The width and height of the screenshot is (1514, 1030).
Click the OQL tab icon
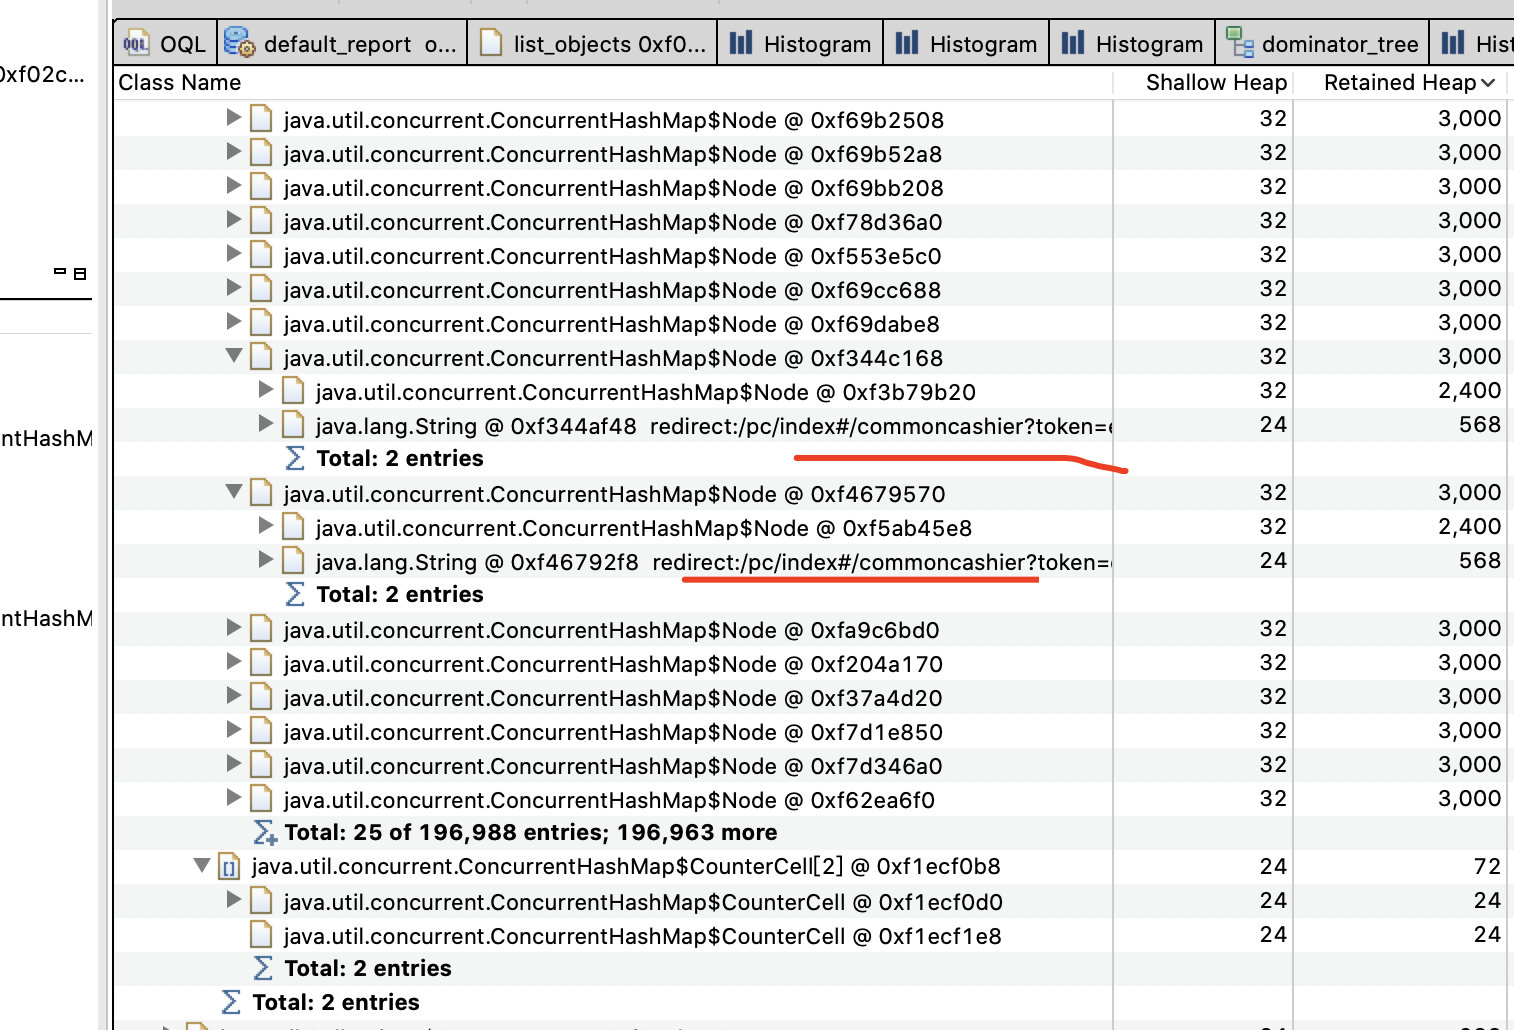(135, 44)
